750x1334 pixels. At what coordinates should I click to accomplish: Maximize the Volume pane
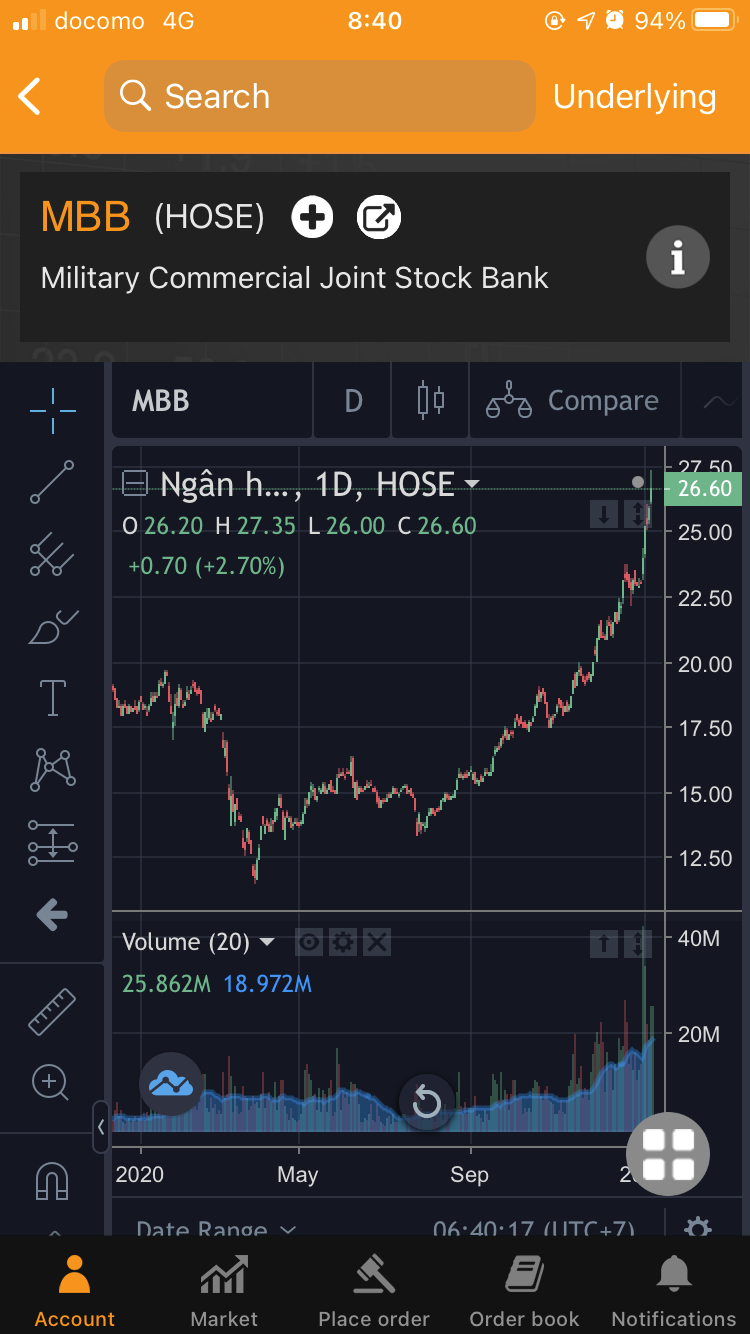click(638, 942)
